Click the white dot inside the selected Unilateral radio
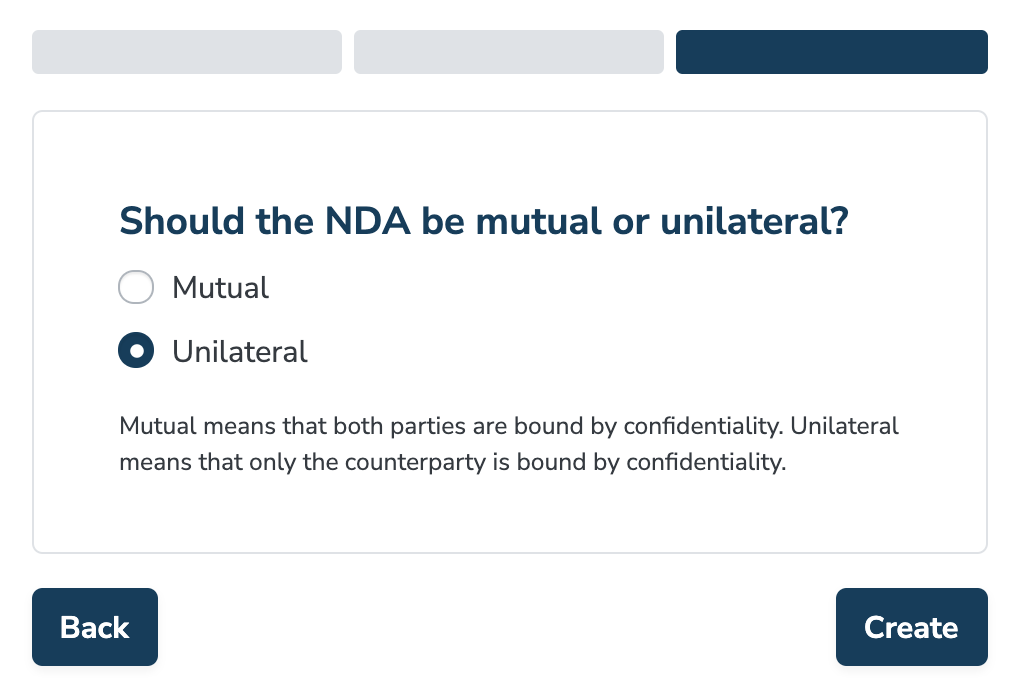This screenshot has width=1020, height=696. coord(136,351)
